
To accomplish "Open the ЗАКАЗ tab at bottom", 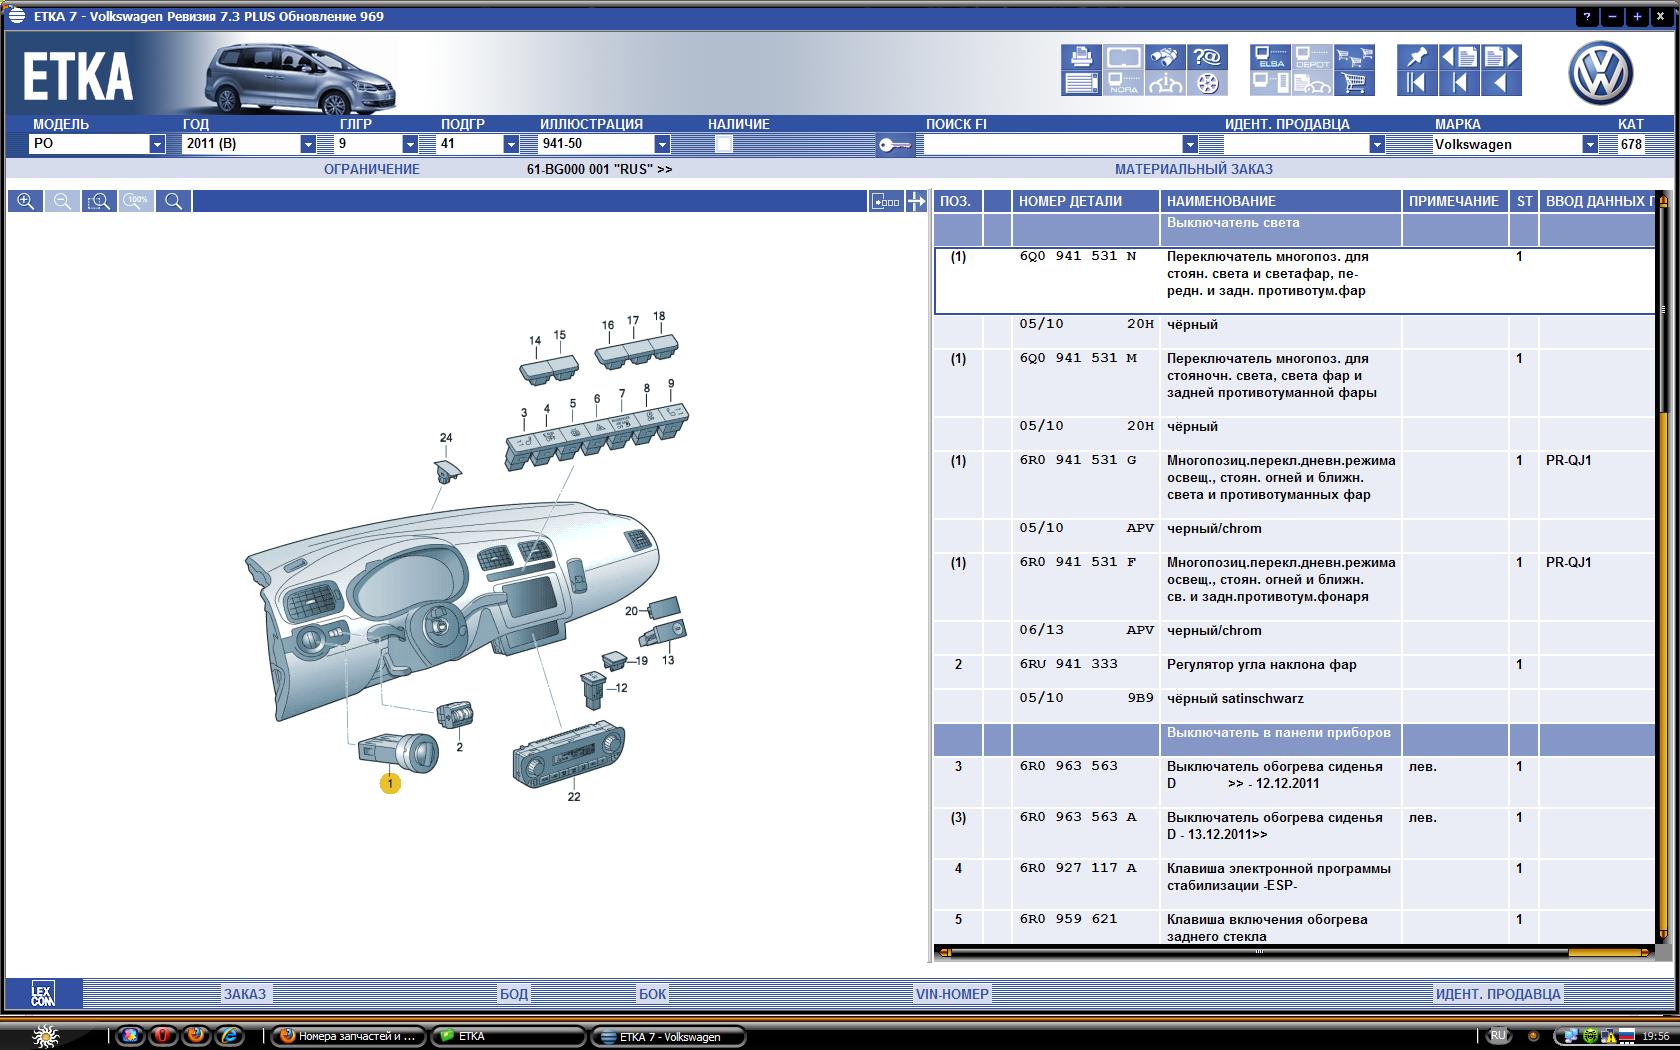I will (x=245, y=994).
